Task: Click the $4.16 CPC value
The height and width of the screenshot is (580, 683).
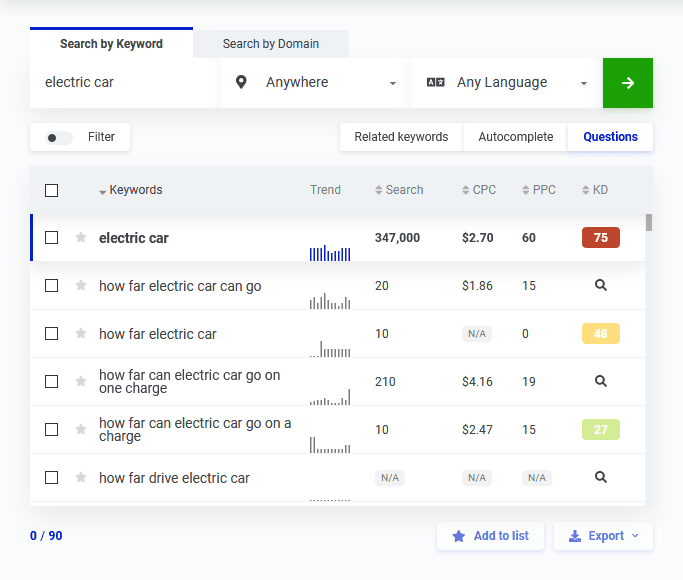Action: click(477, 382)
